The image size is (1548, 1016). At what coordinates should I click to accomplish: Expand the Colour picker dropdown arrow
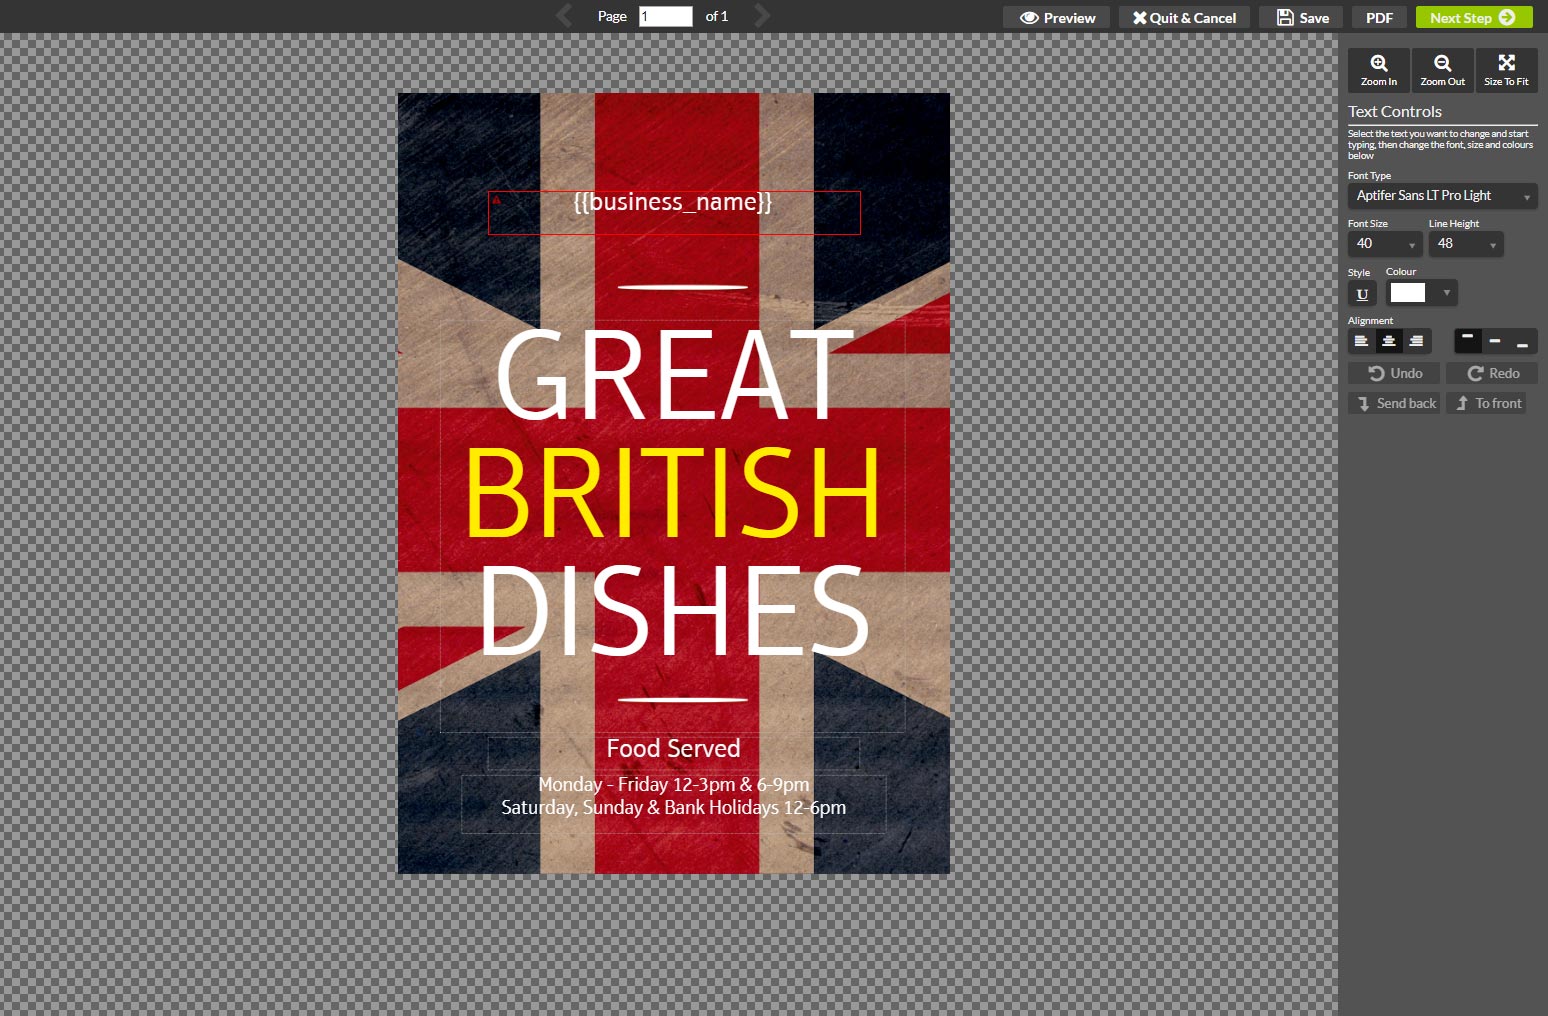1446,293
